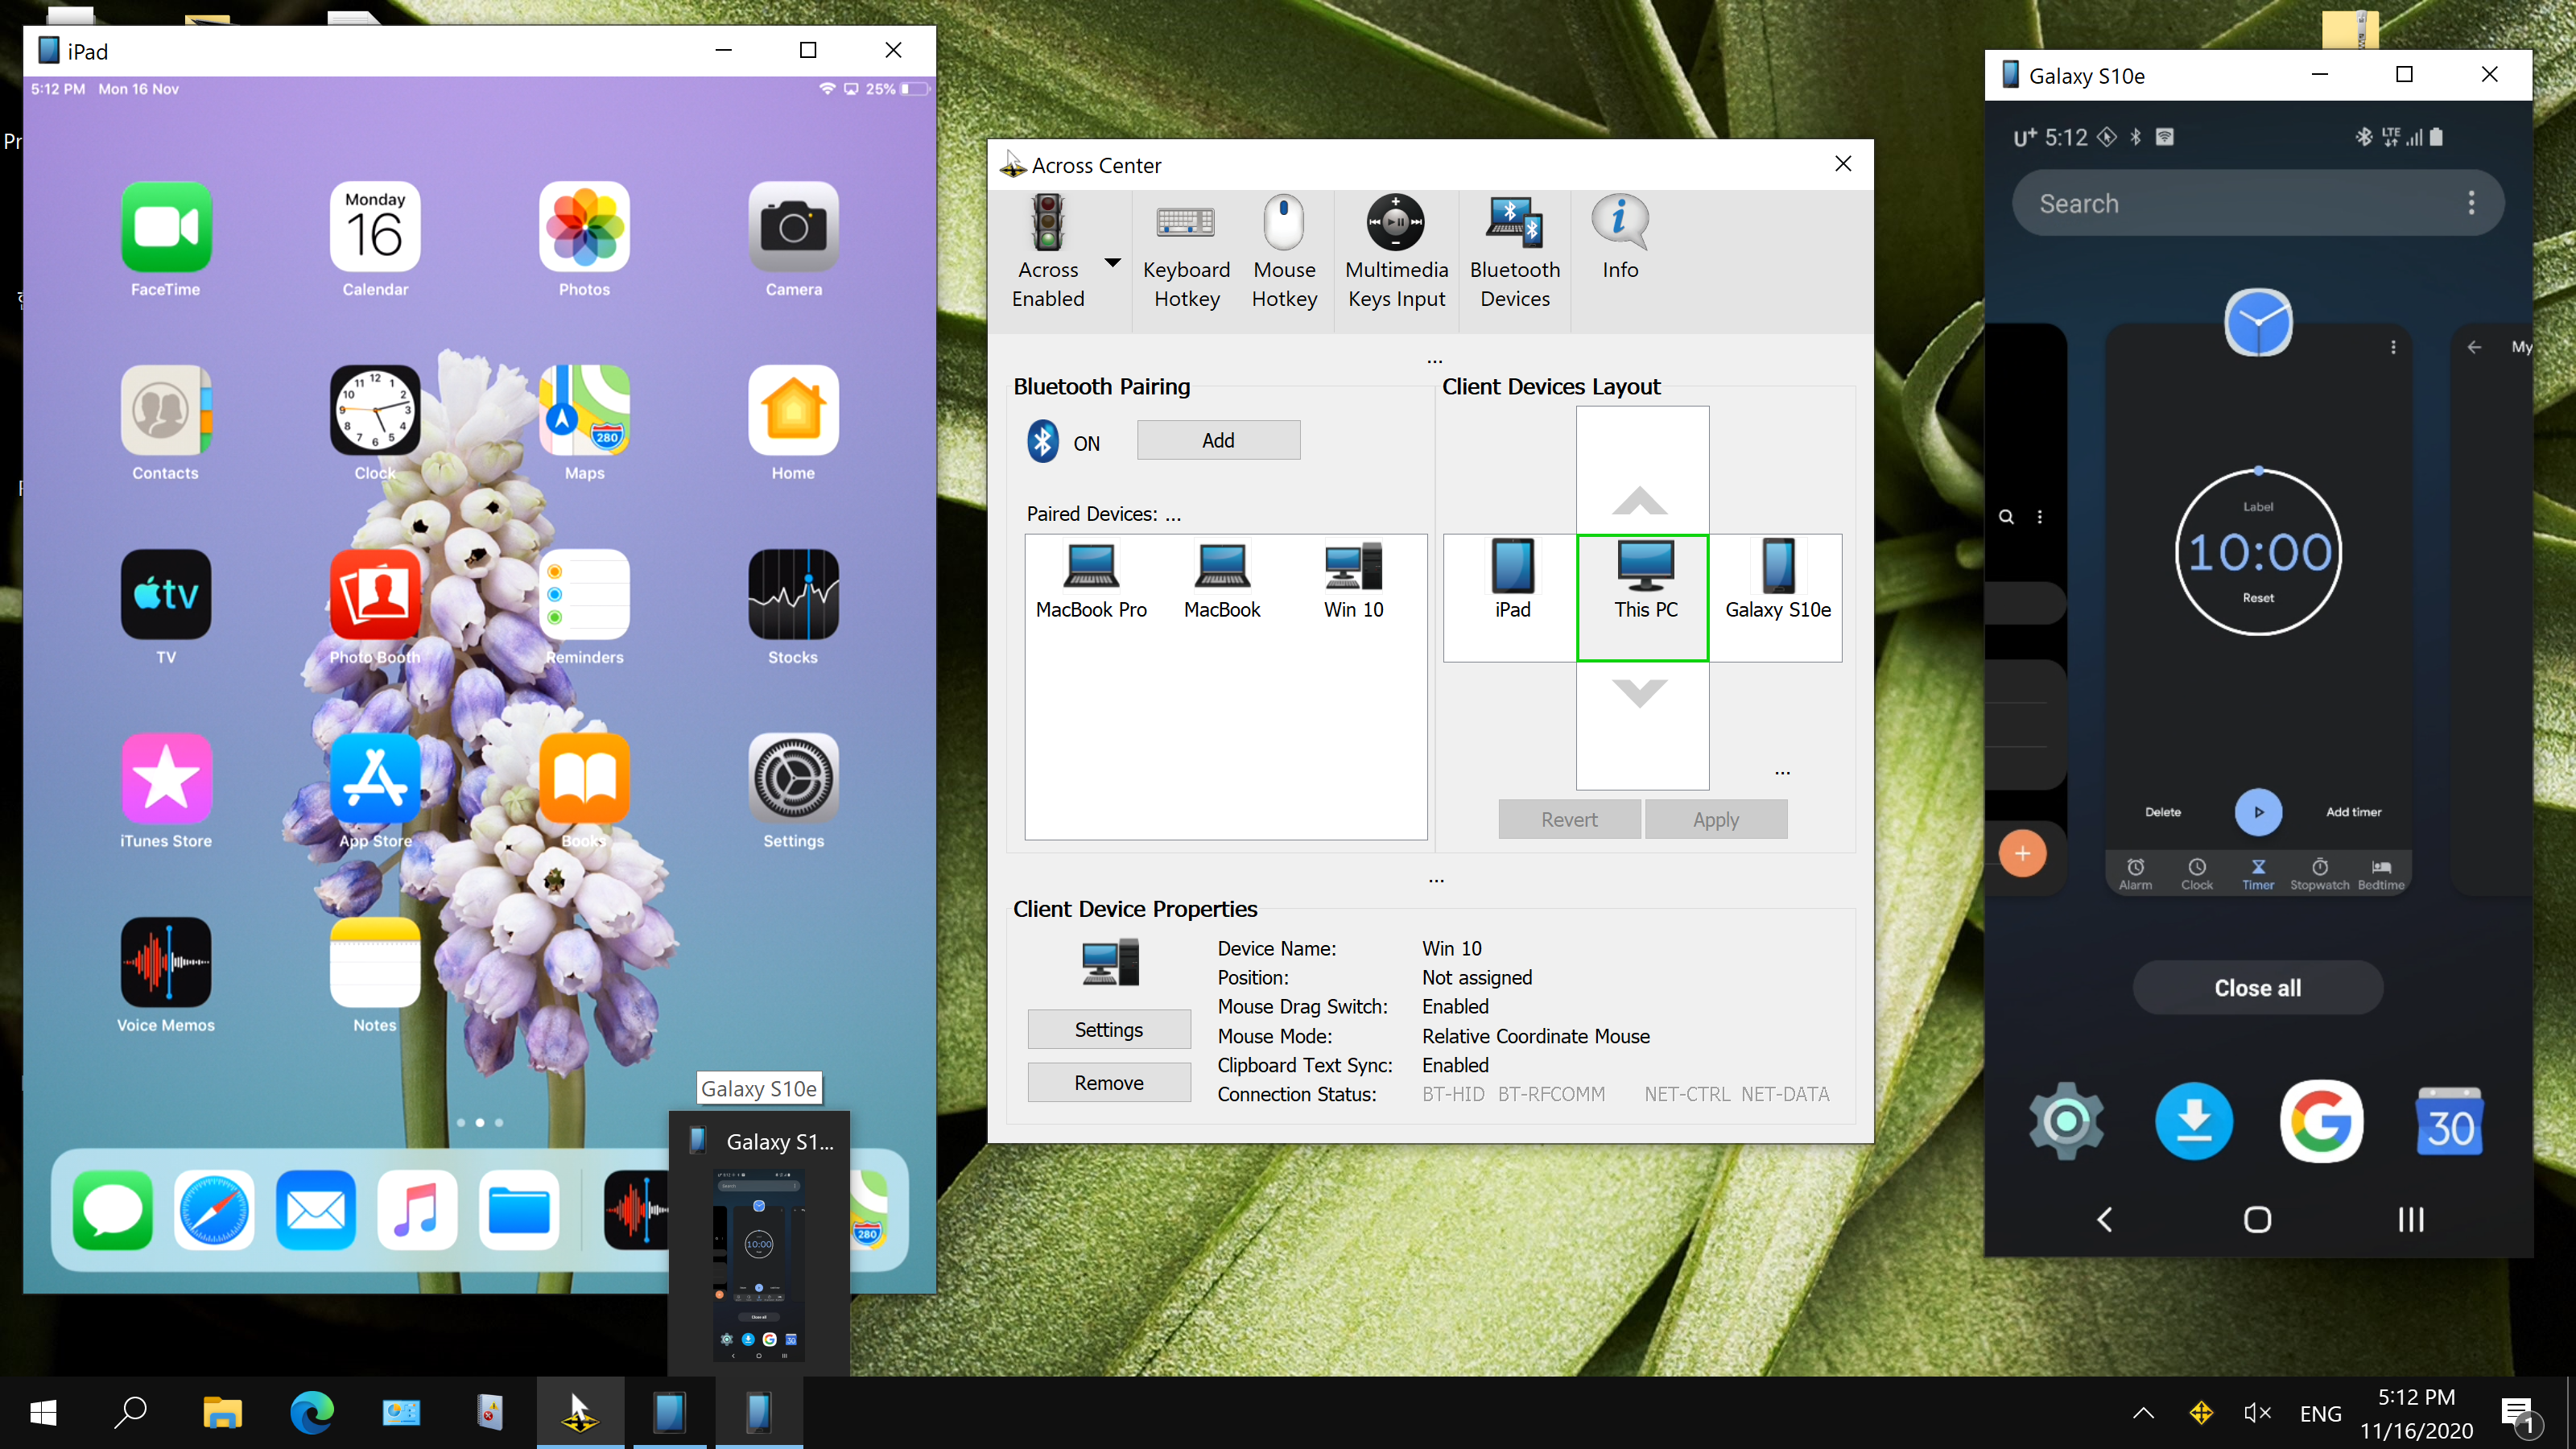This screenshot has height=1449, width=2576.
Task: Switch to Alarm tab on phone
Action: (2135, 873)
